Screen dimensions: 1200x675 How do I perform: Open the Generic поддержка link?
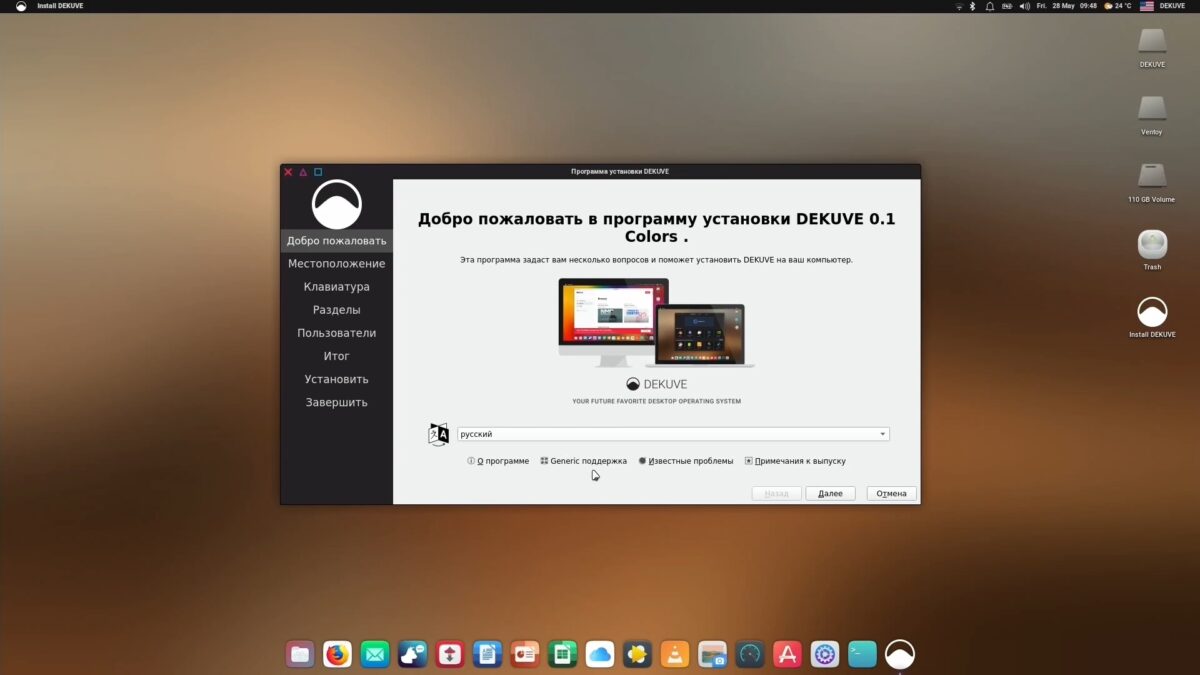583,461
